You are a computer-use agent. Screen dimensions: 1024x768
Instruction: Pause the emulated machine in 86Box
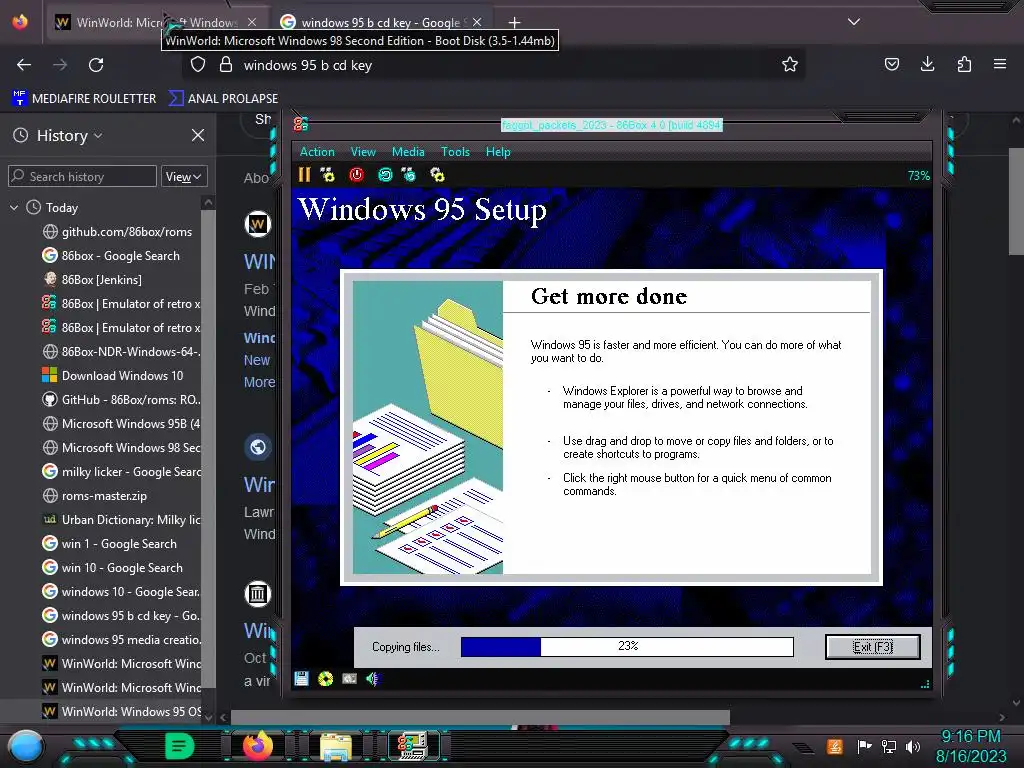(x=304, y=174)
